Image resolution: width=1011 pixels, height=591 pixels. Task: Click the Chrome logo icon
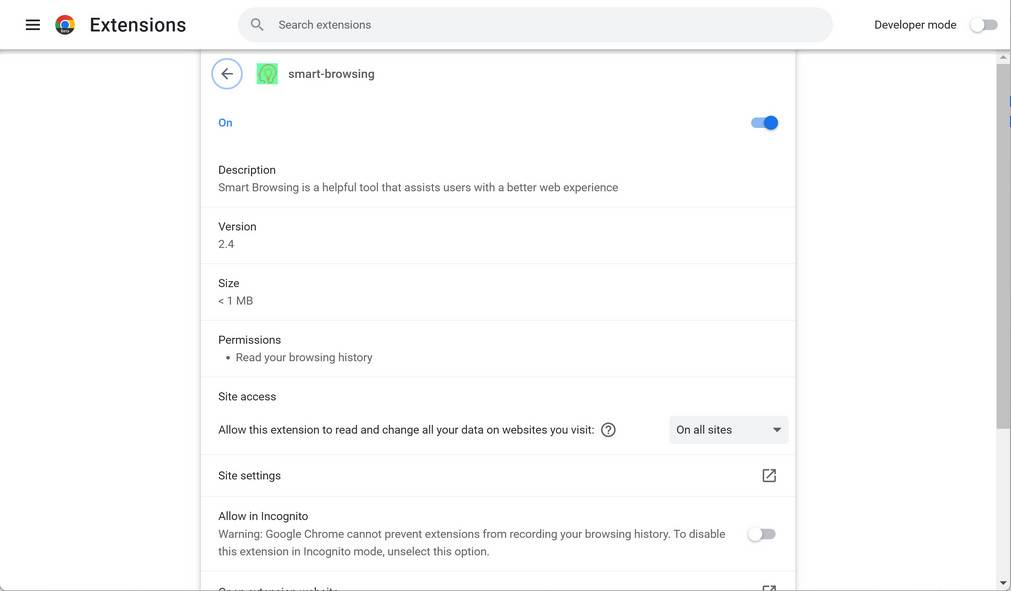[65, 25]
